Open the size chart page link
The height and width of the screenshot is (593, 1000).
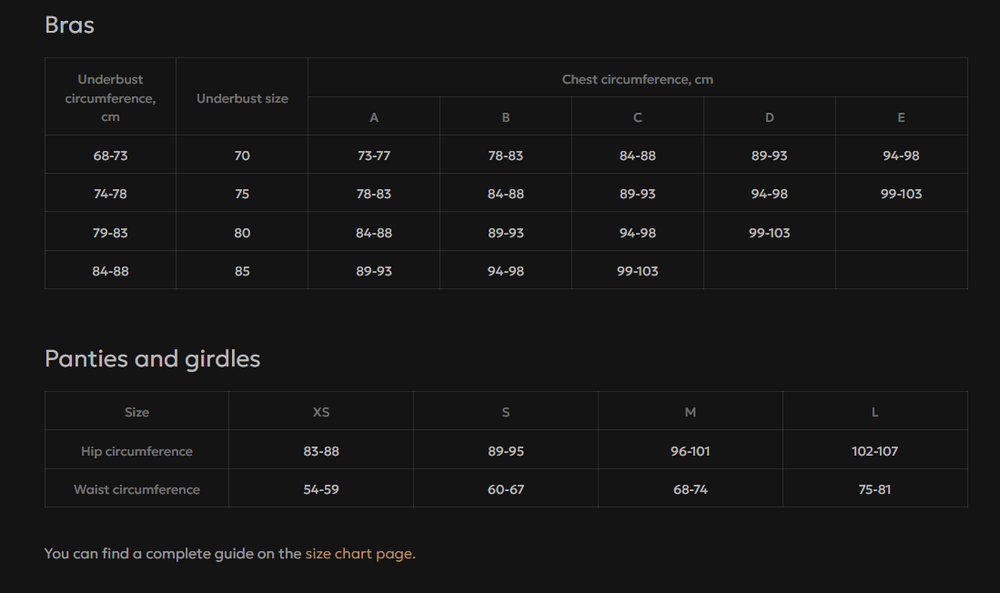click(x=360, y=553)
